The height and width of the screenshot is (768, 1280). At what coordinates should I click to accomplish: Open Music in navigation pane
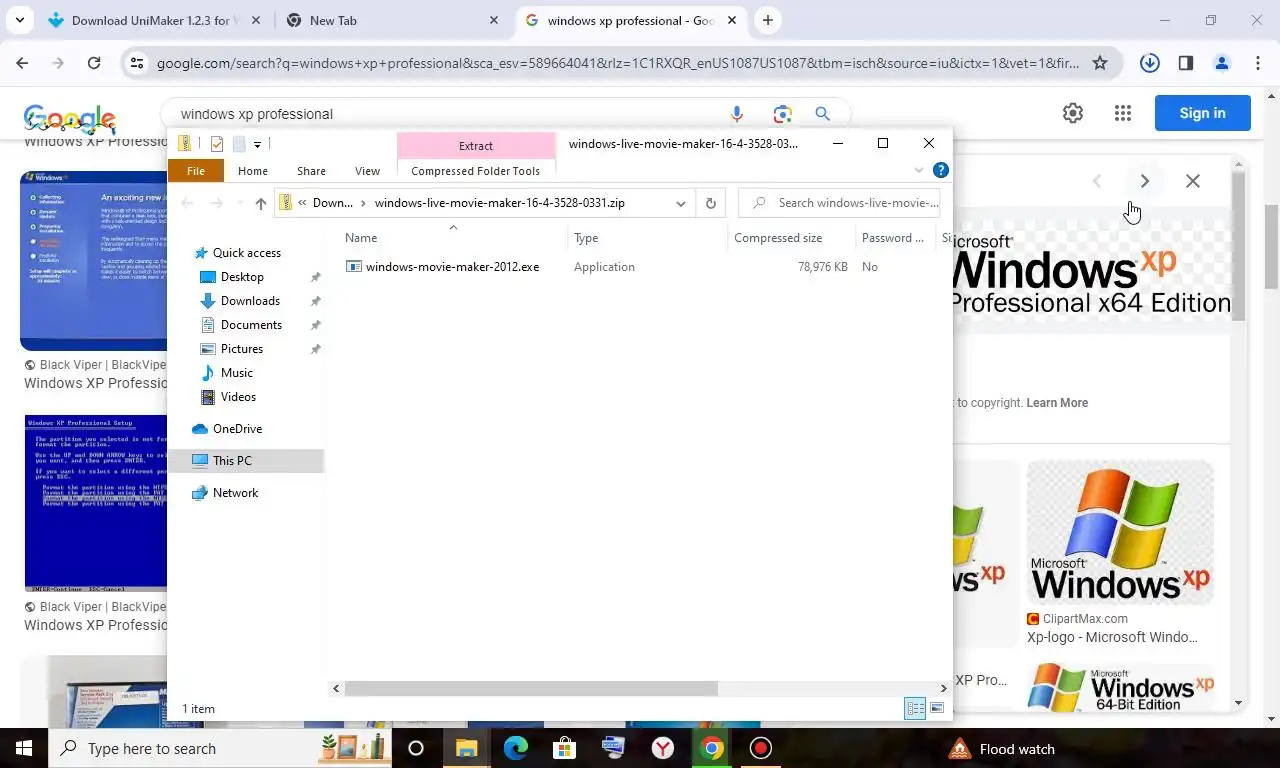[x=236, y=373]
